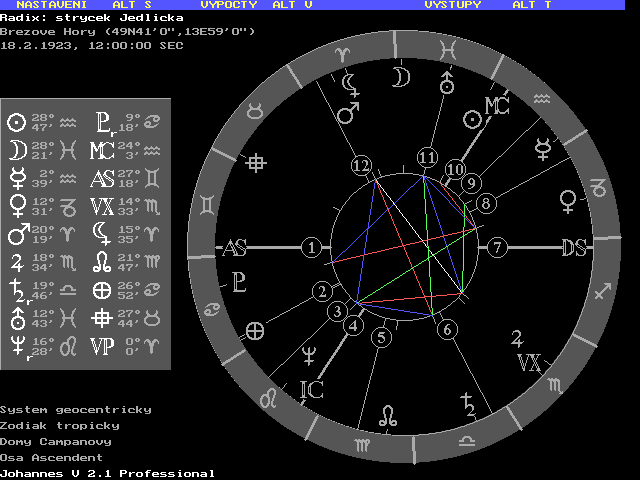Click the Mars symbol in the chart wheel
The width and height of the screenshot is (640, 480).
pos(348,115)
